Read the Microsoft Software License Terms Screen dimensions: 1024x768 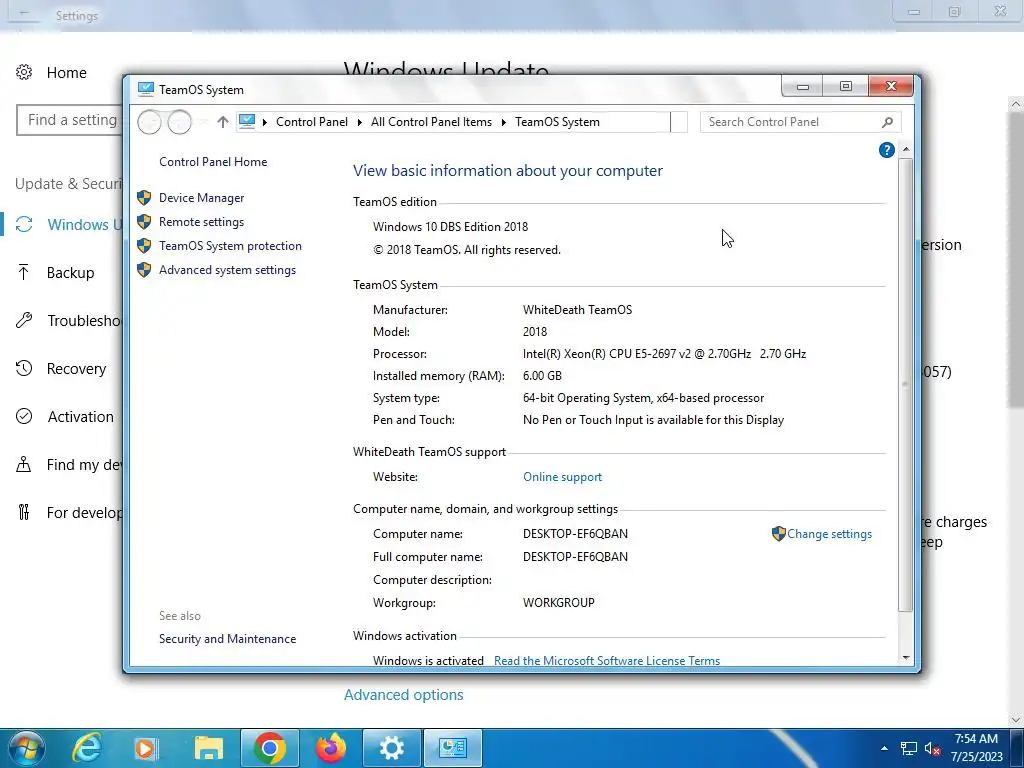607,661
